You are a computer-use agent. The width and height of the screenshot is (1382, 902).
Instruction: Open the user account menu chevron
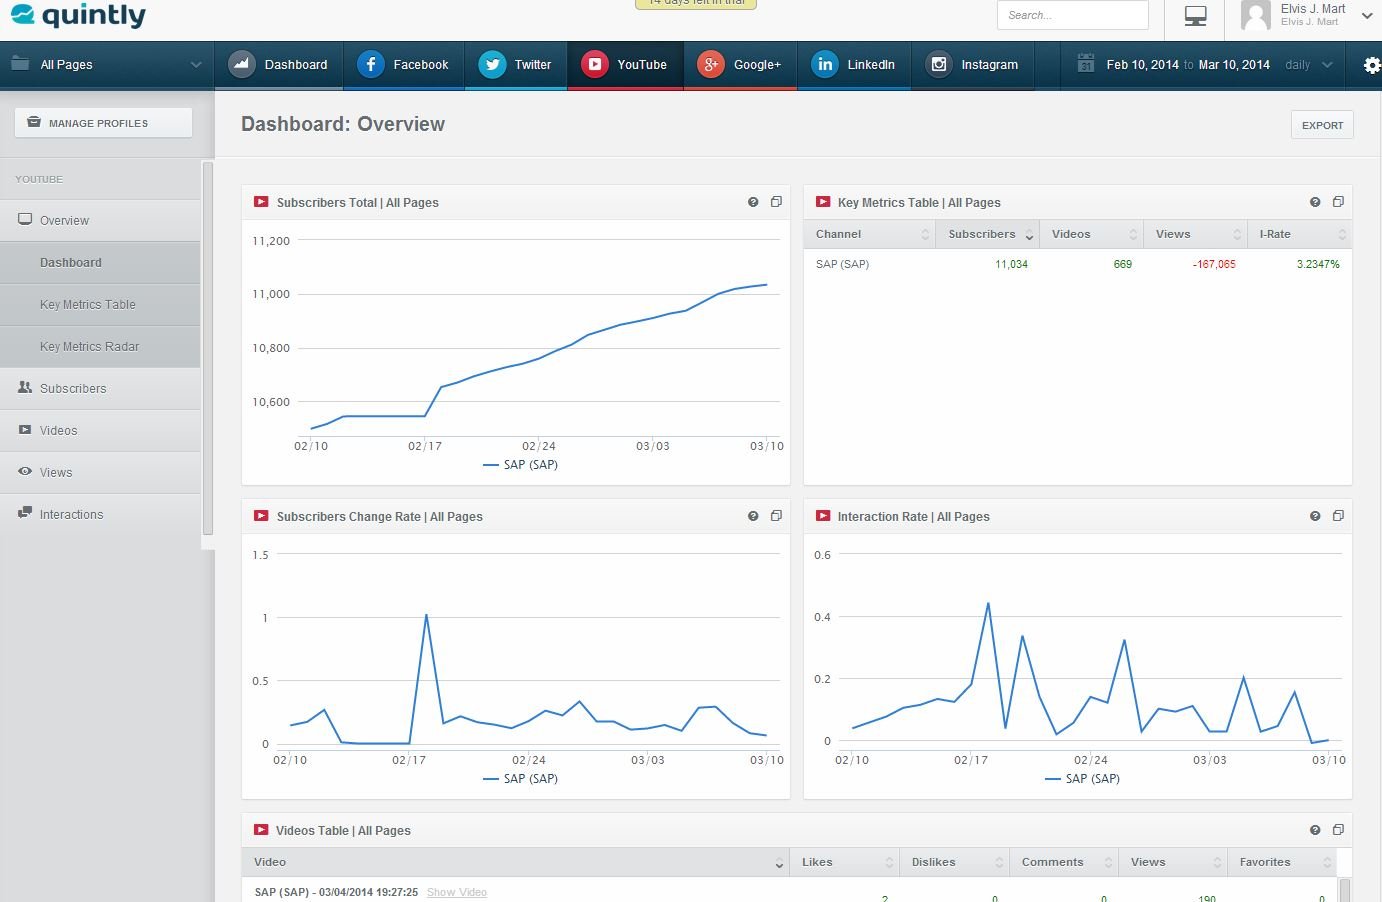pyautogui.click(x=1367, y=16)
